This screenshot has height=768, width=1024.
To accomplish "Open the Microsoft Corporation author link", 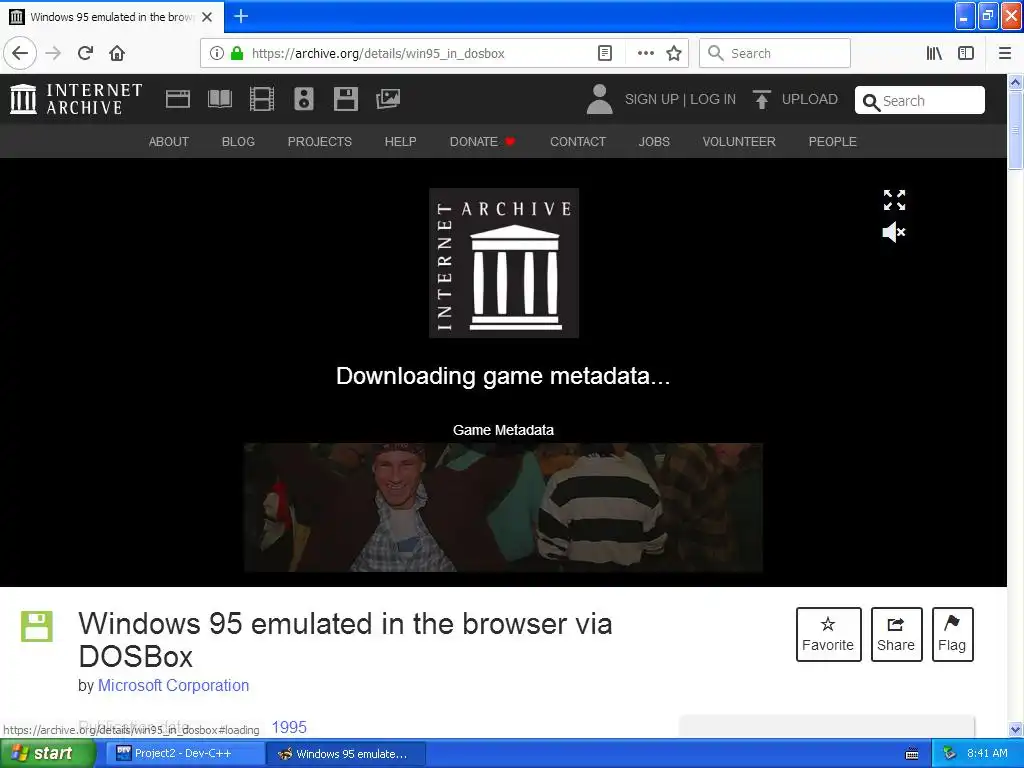I will click(x=173, y=685).
